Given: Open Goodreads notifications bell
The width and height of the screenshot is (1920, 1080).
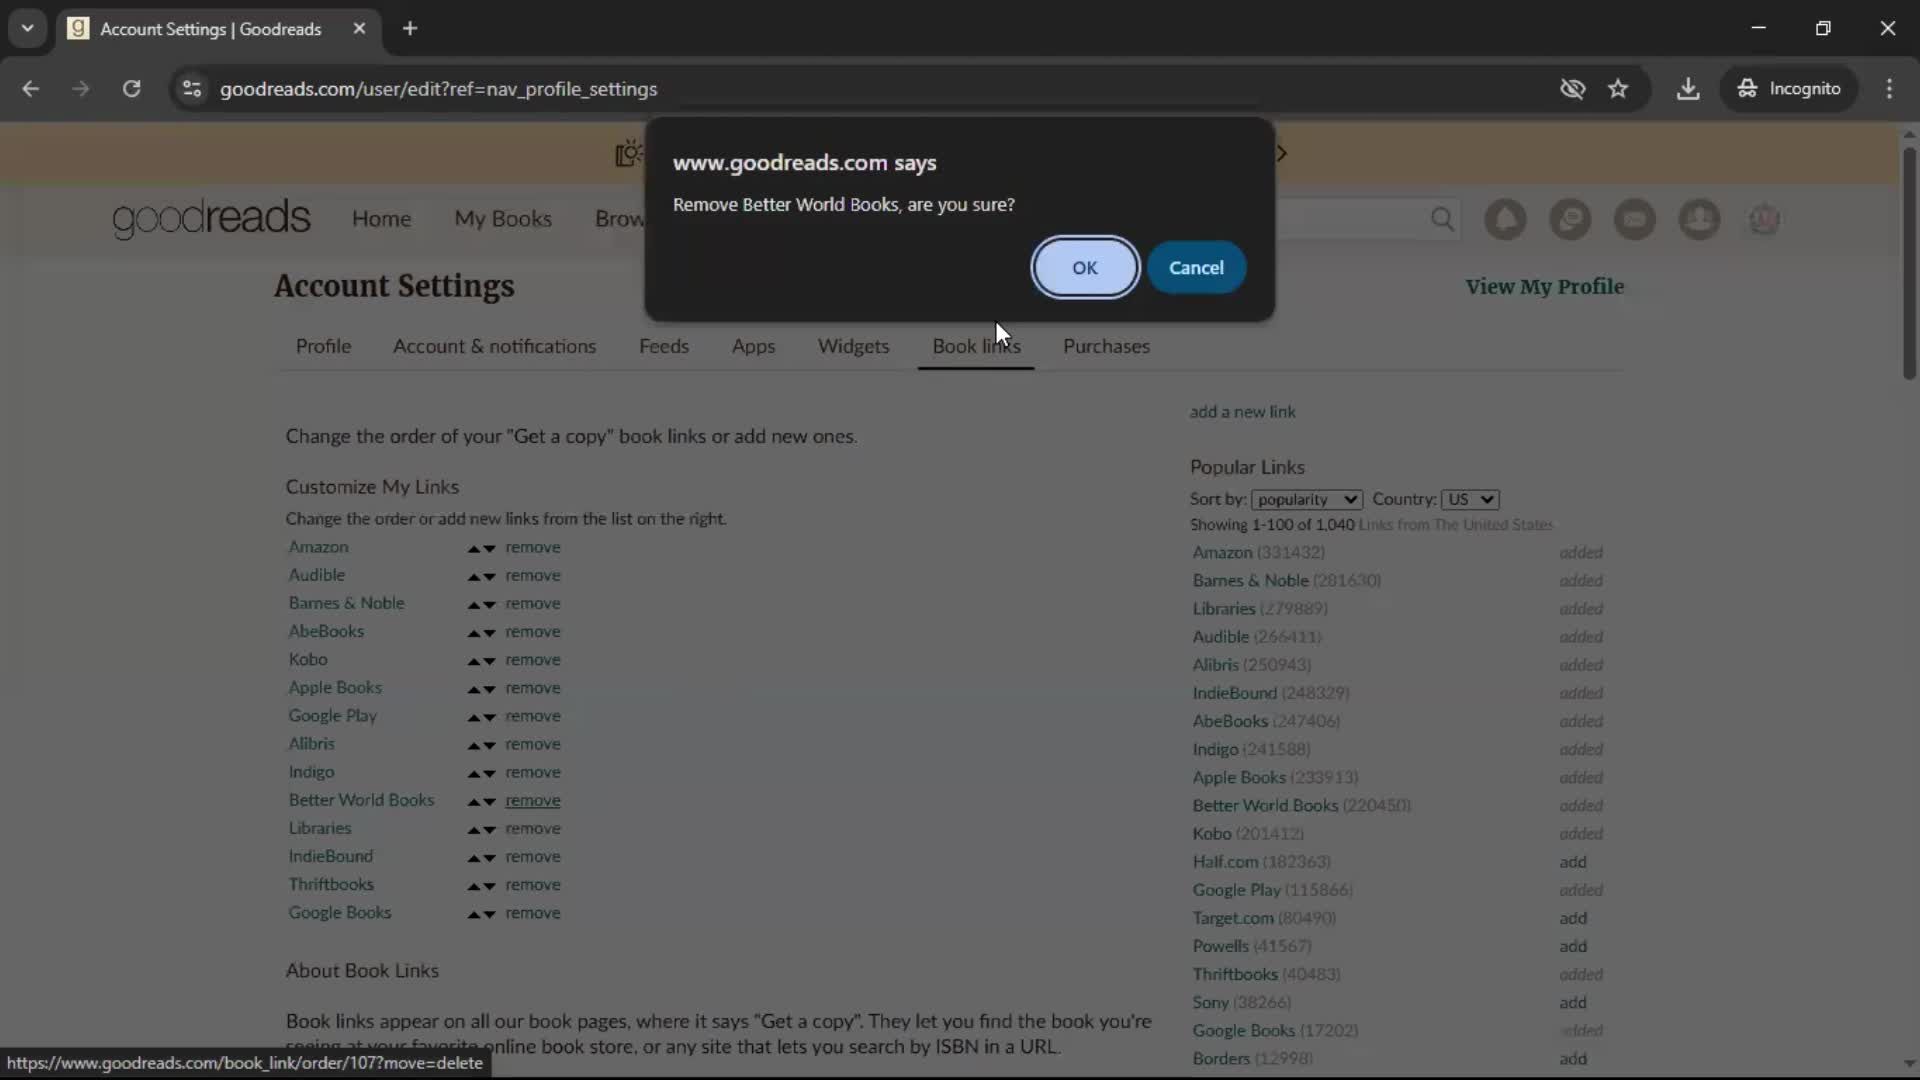Looking at the screenshot, I should coord(1505,219).
